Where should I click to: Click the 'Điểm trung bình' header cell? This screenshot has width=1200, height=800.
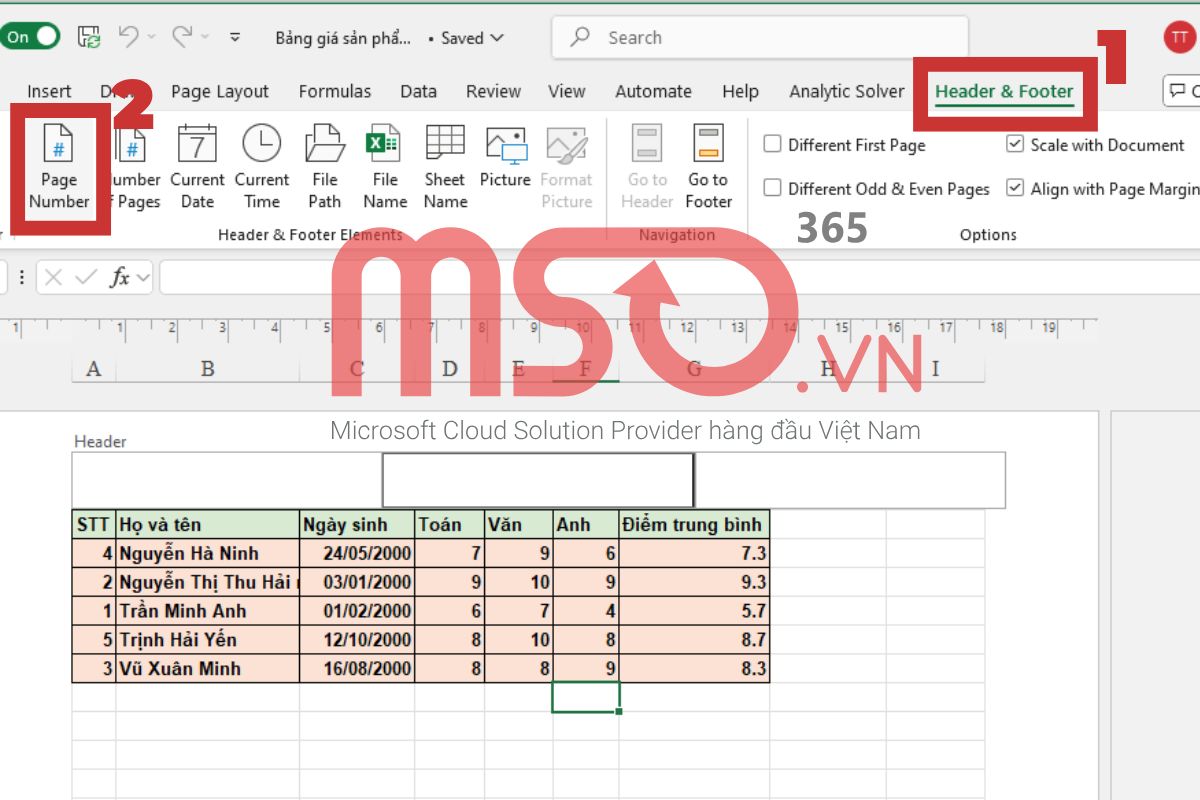694,524
